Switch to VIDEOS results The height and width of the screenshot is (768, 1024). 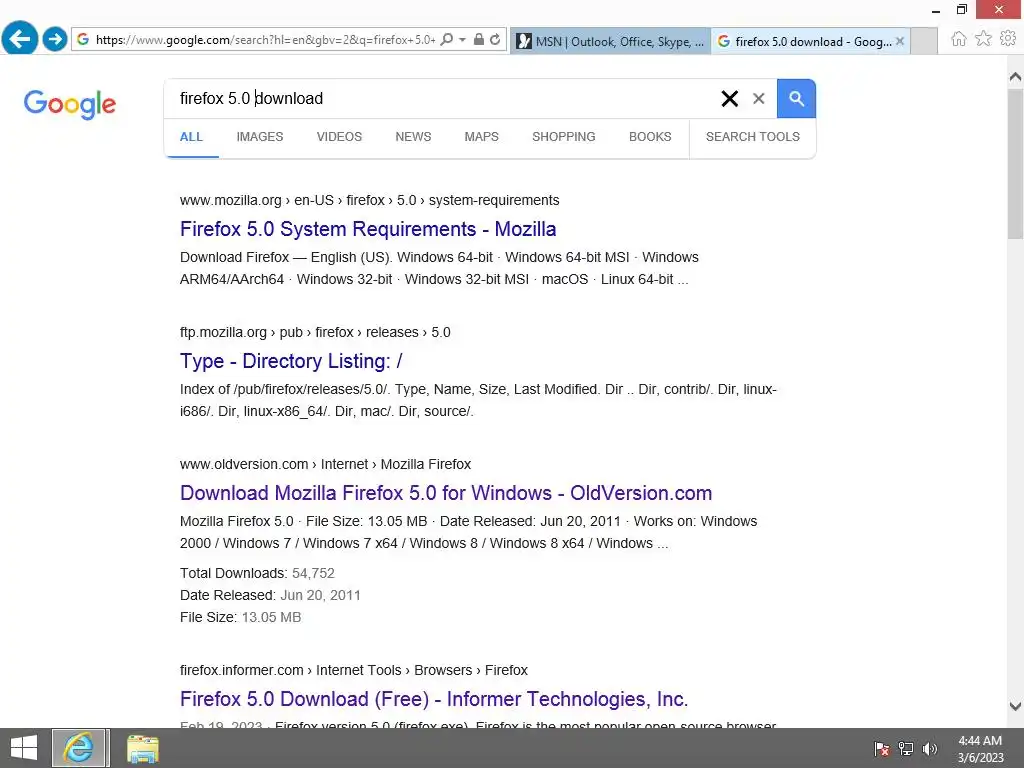tap(339, 136)
